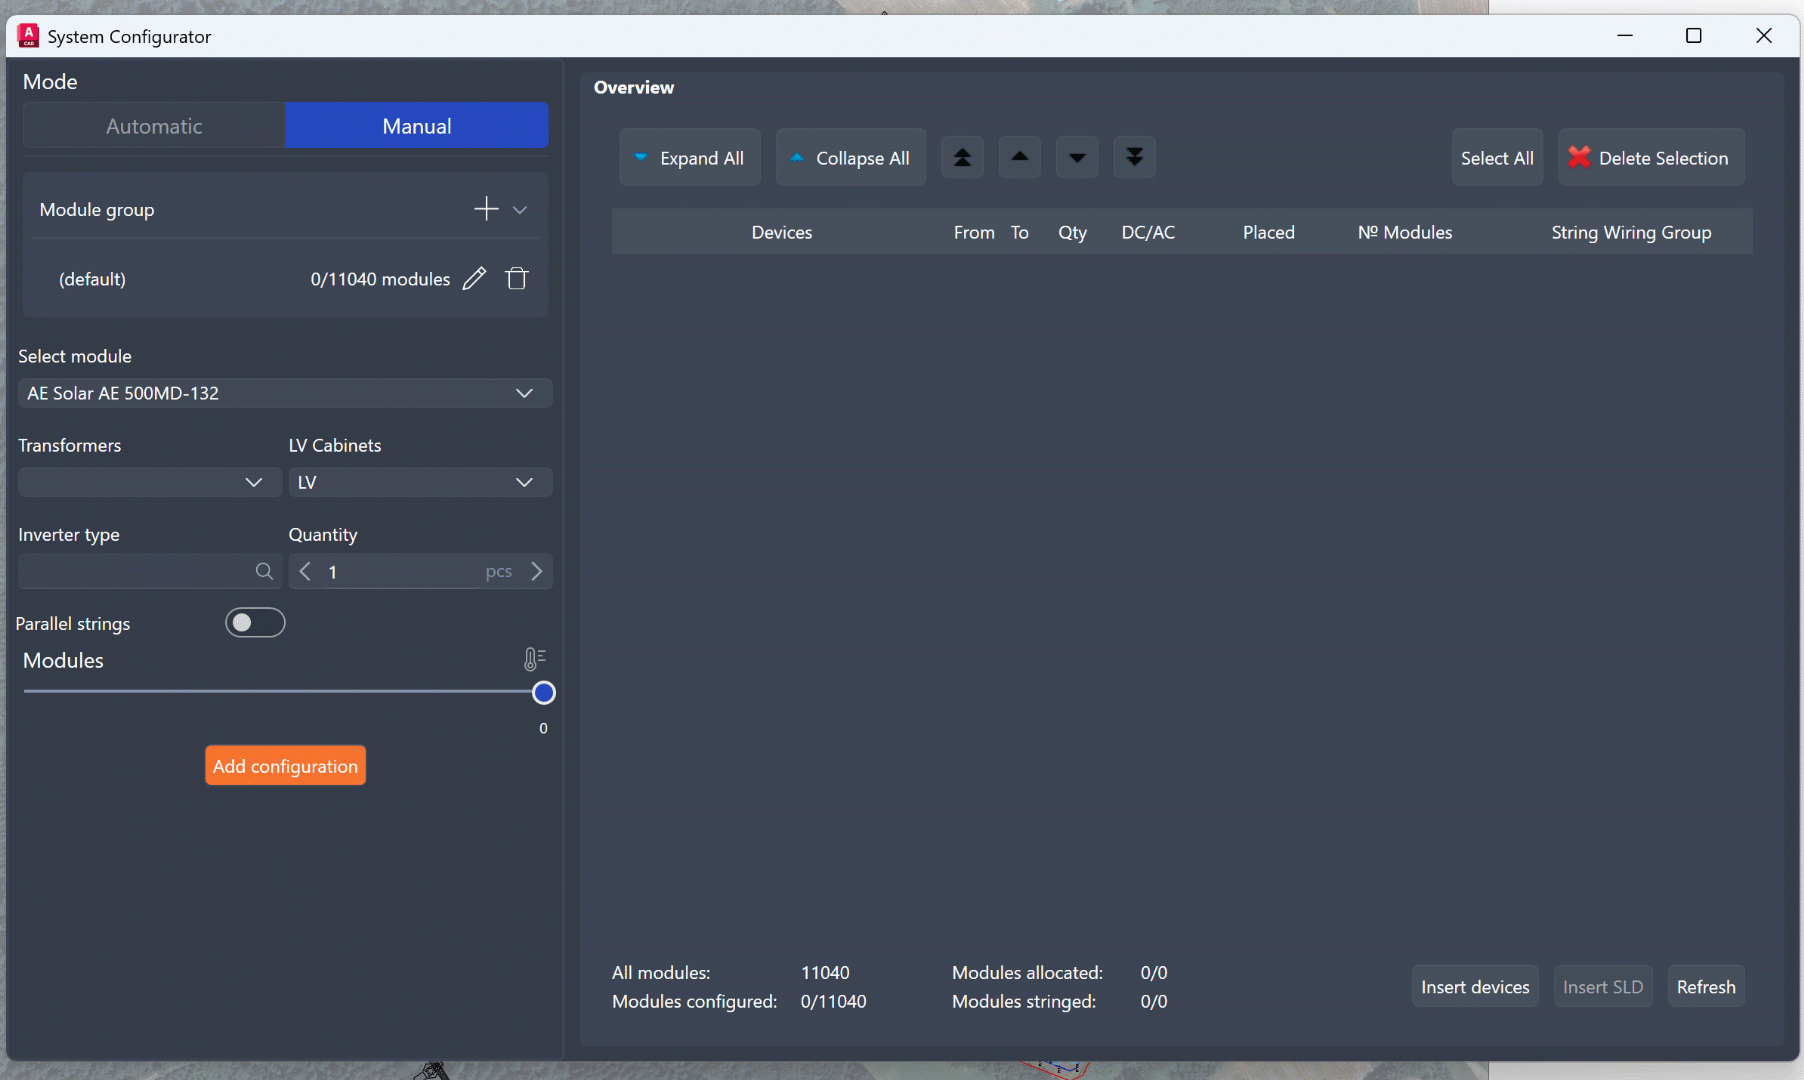This screenshot has width=1804, height=1080.
Task: Move selection to top icon
Action: point(962,158)
